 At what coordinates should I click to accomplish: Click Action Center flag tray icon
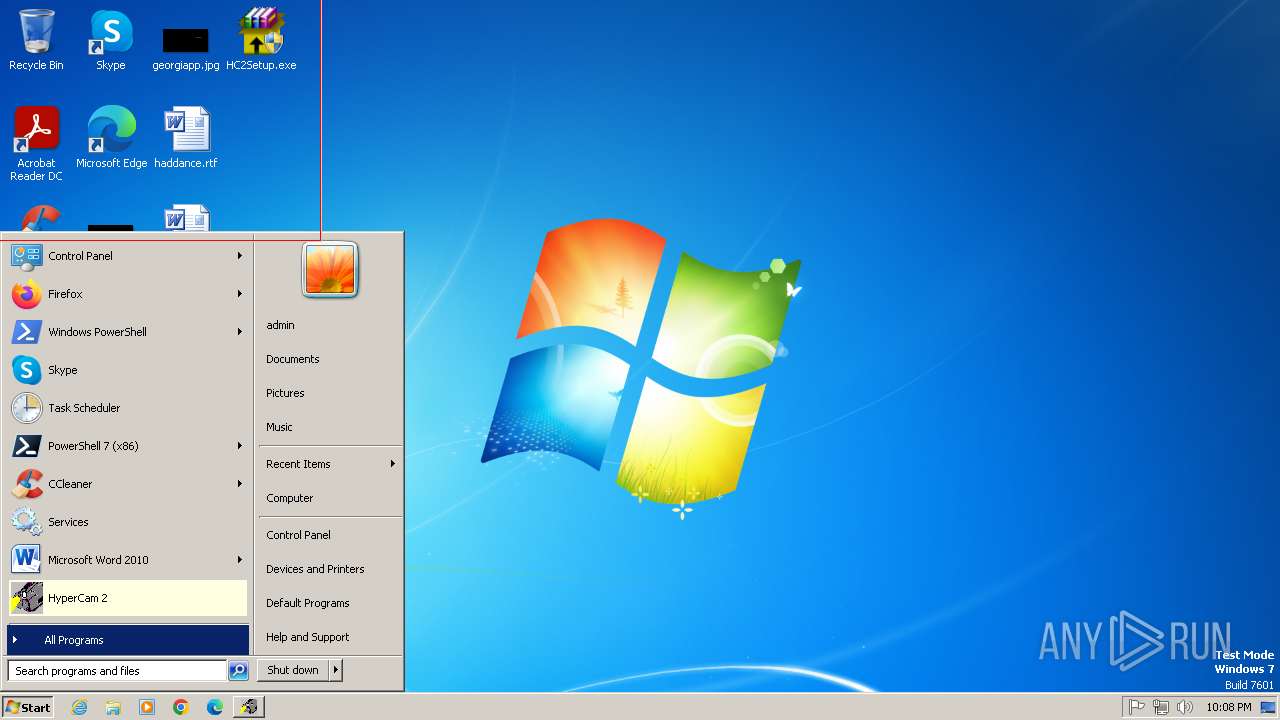click(x=1137, y=707)
